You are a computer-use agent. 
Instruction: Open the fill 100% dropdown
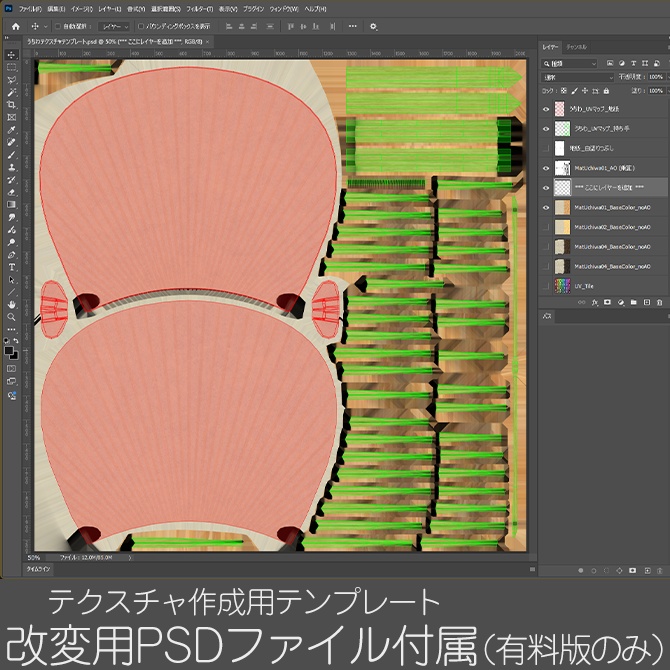[668, 91]
